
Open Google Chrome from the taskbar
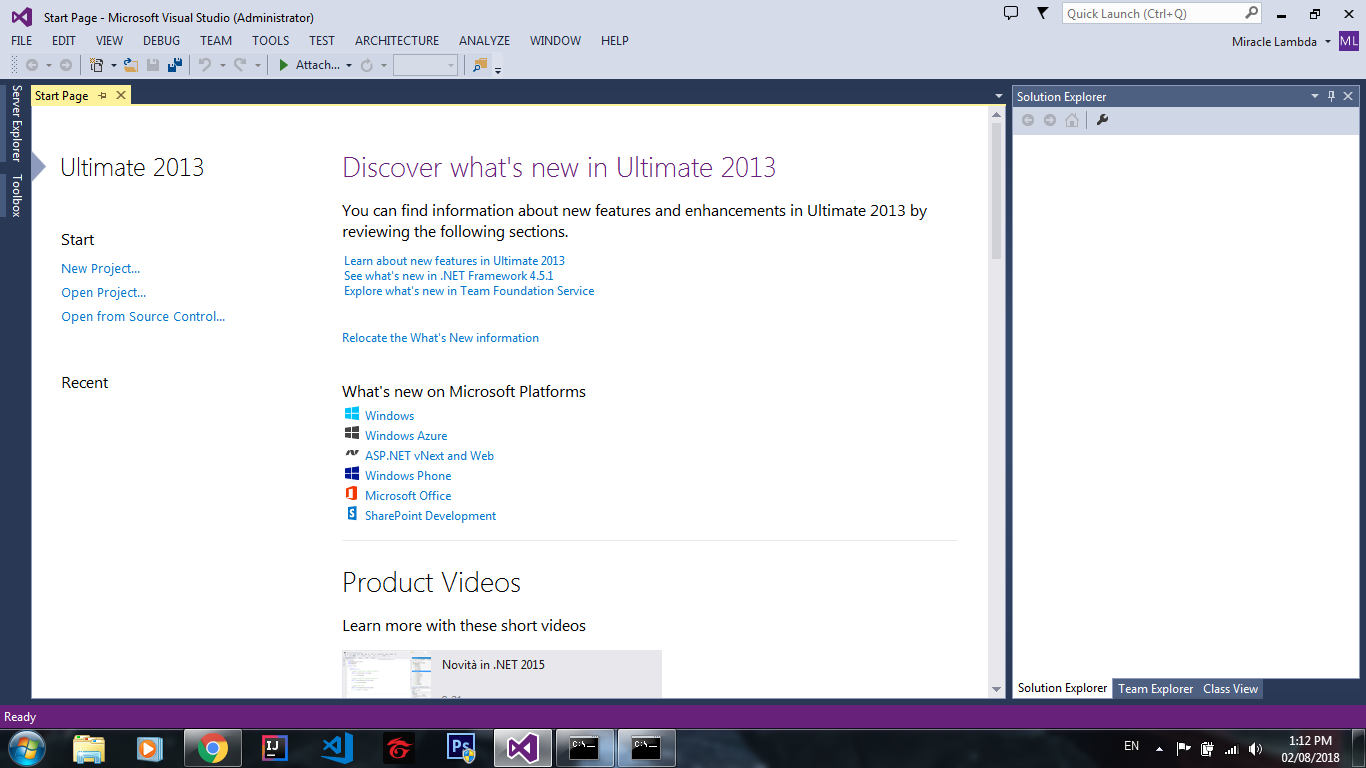point(212,748)
